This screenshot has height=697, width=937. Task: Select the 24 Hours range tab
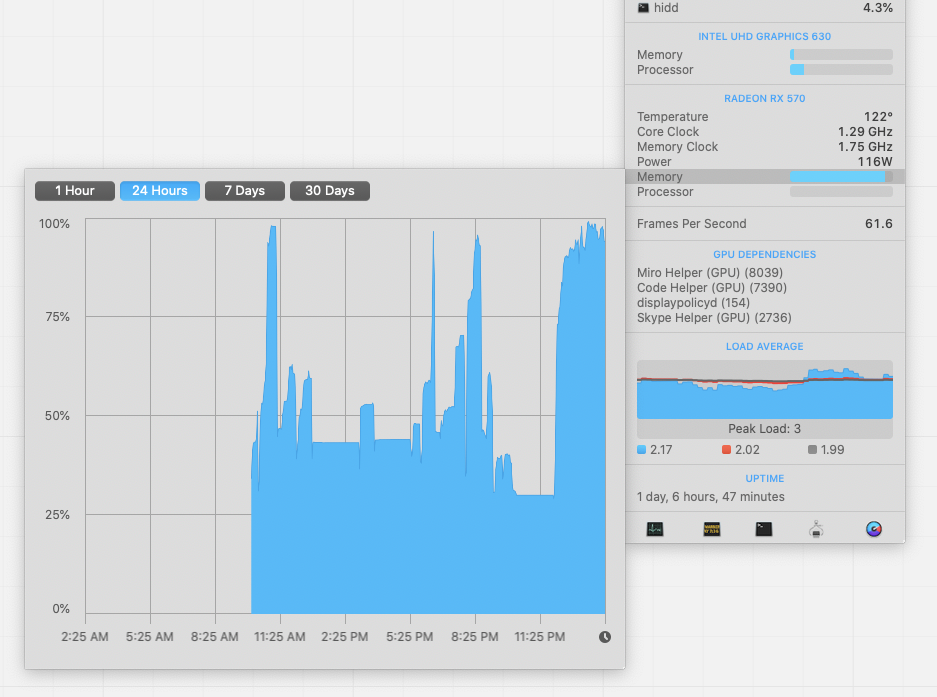pyautogui.click(x=160, y=191)
